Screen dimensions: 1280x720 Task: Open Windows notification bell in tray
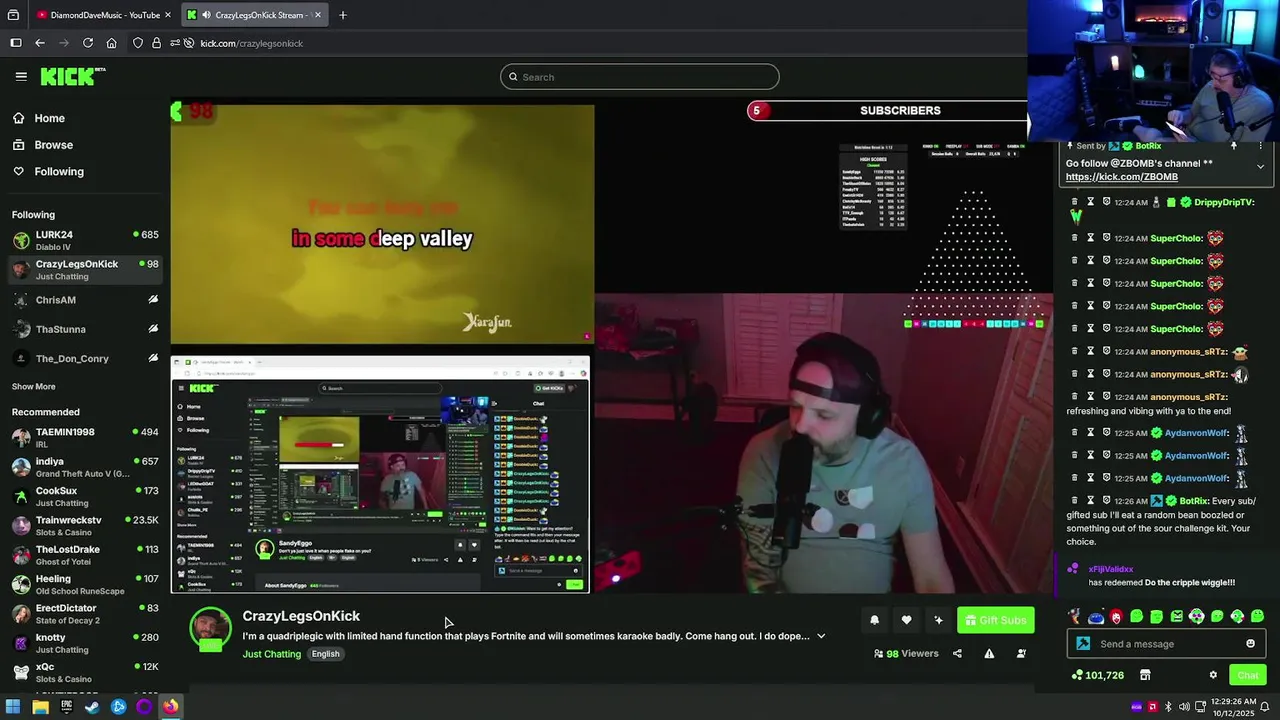point(1267,707)
